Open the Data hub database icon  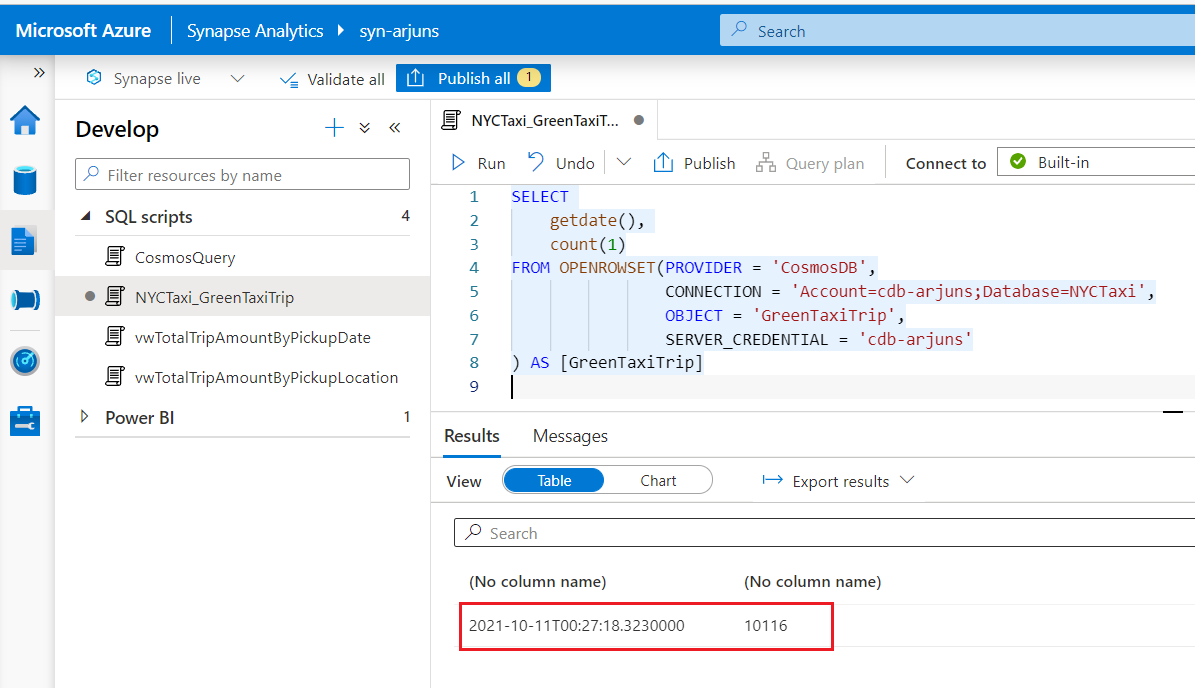pos(25,181)
